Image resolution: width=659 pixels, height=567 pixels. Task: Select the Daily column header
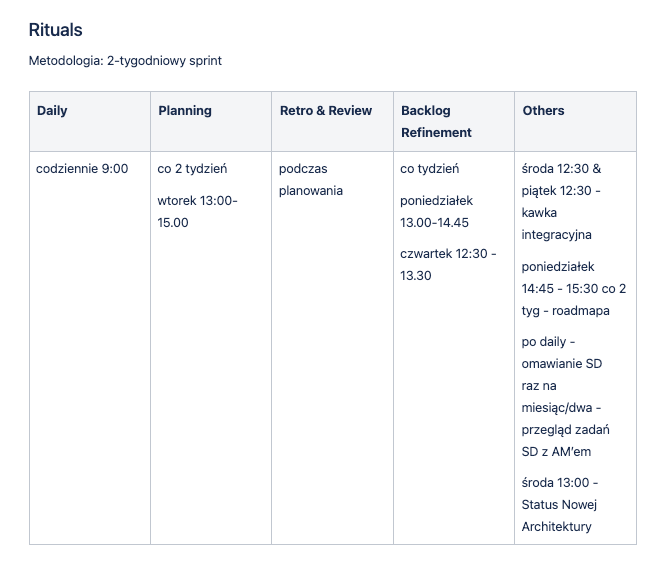coord(52,111)
